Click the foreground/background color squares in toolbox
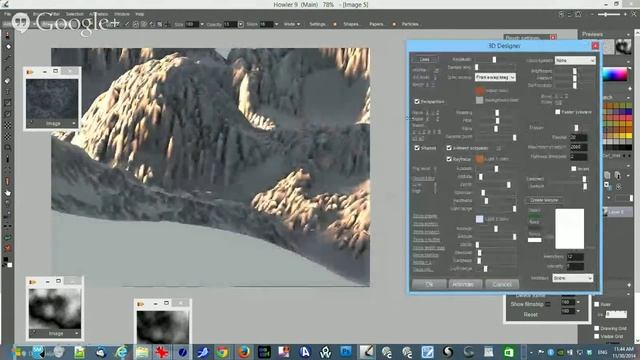The height and width of the screenshot is (360, 640). 7,262
